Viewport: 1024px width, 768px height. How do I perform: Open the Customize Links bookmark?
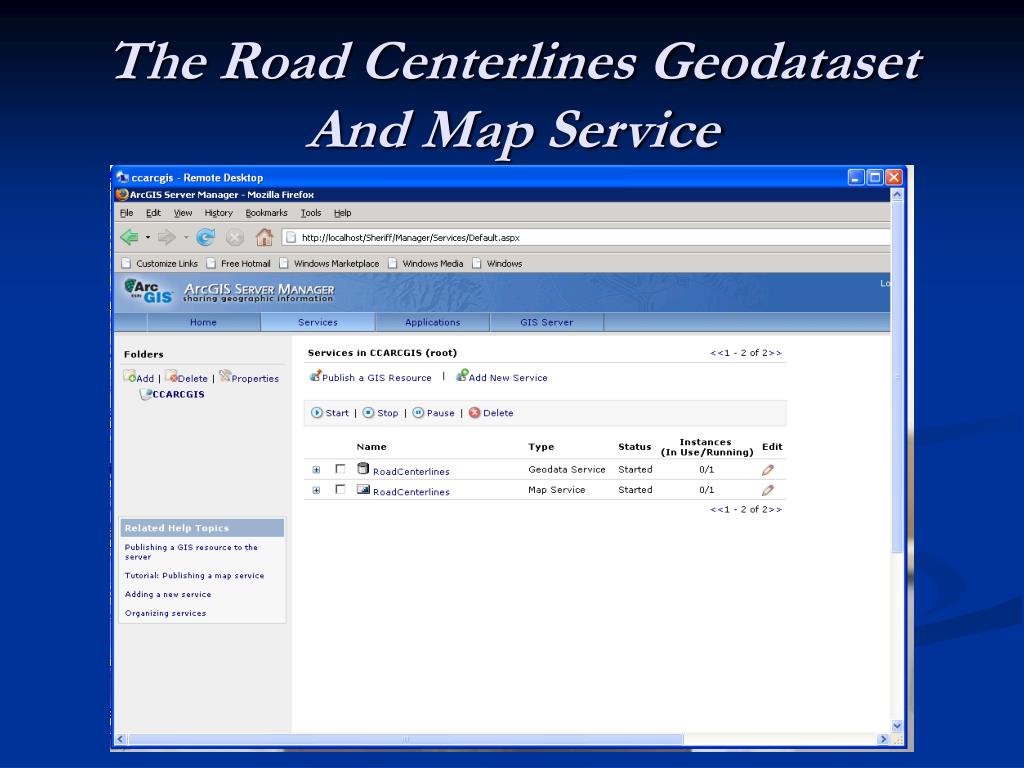point(160,263)
